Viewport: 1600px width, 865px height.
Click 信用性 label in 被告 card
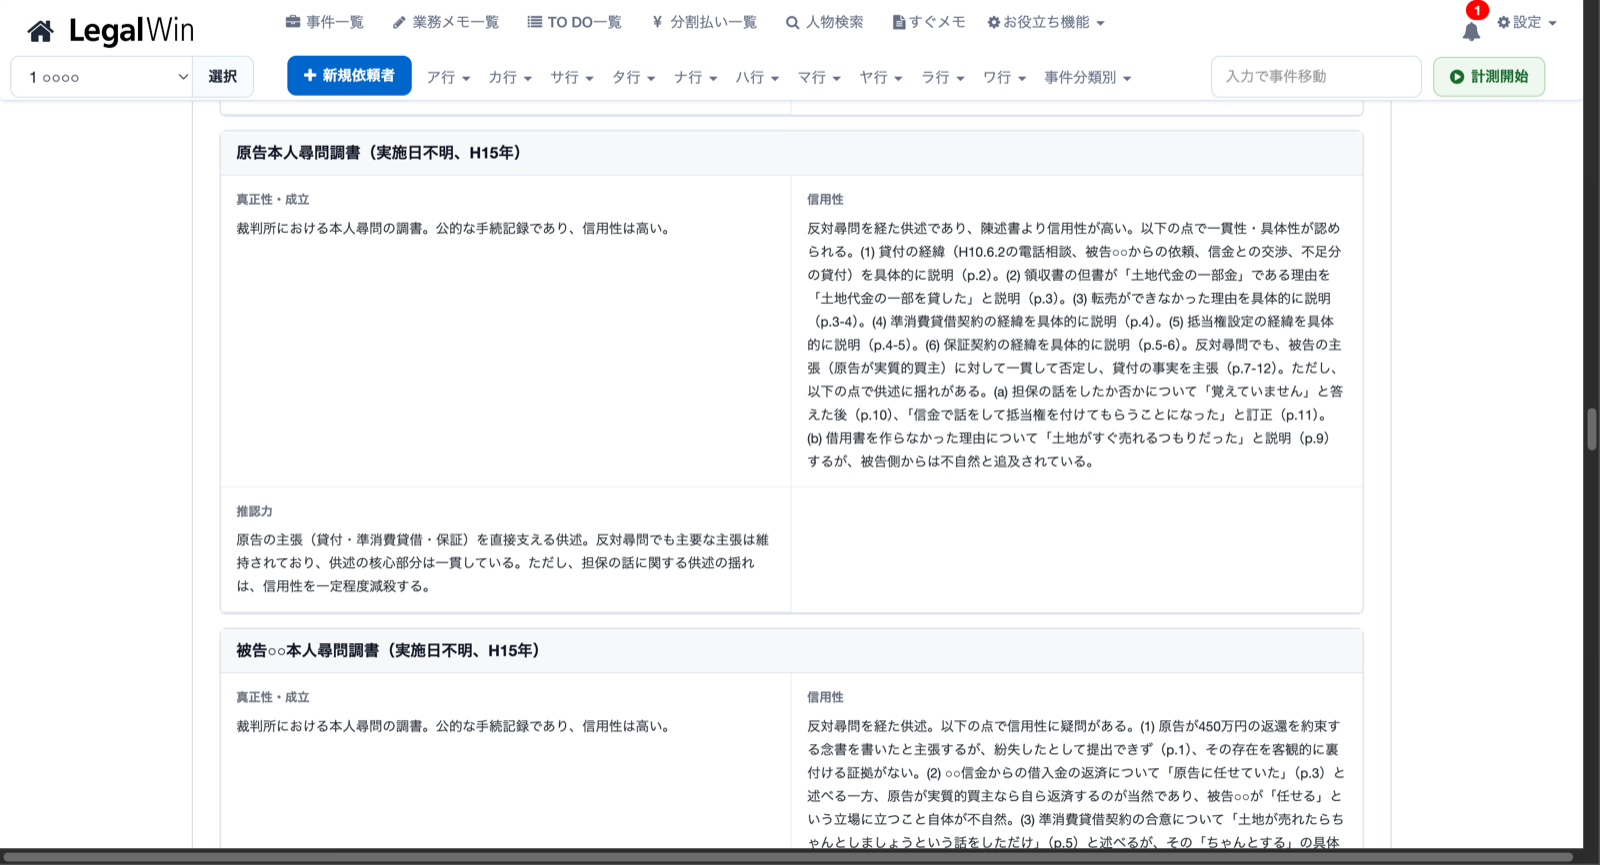825,698
